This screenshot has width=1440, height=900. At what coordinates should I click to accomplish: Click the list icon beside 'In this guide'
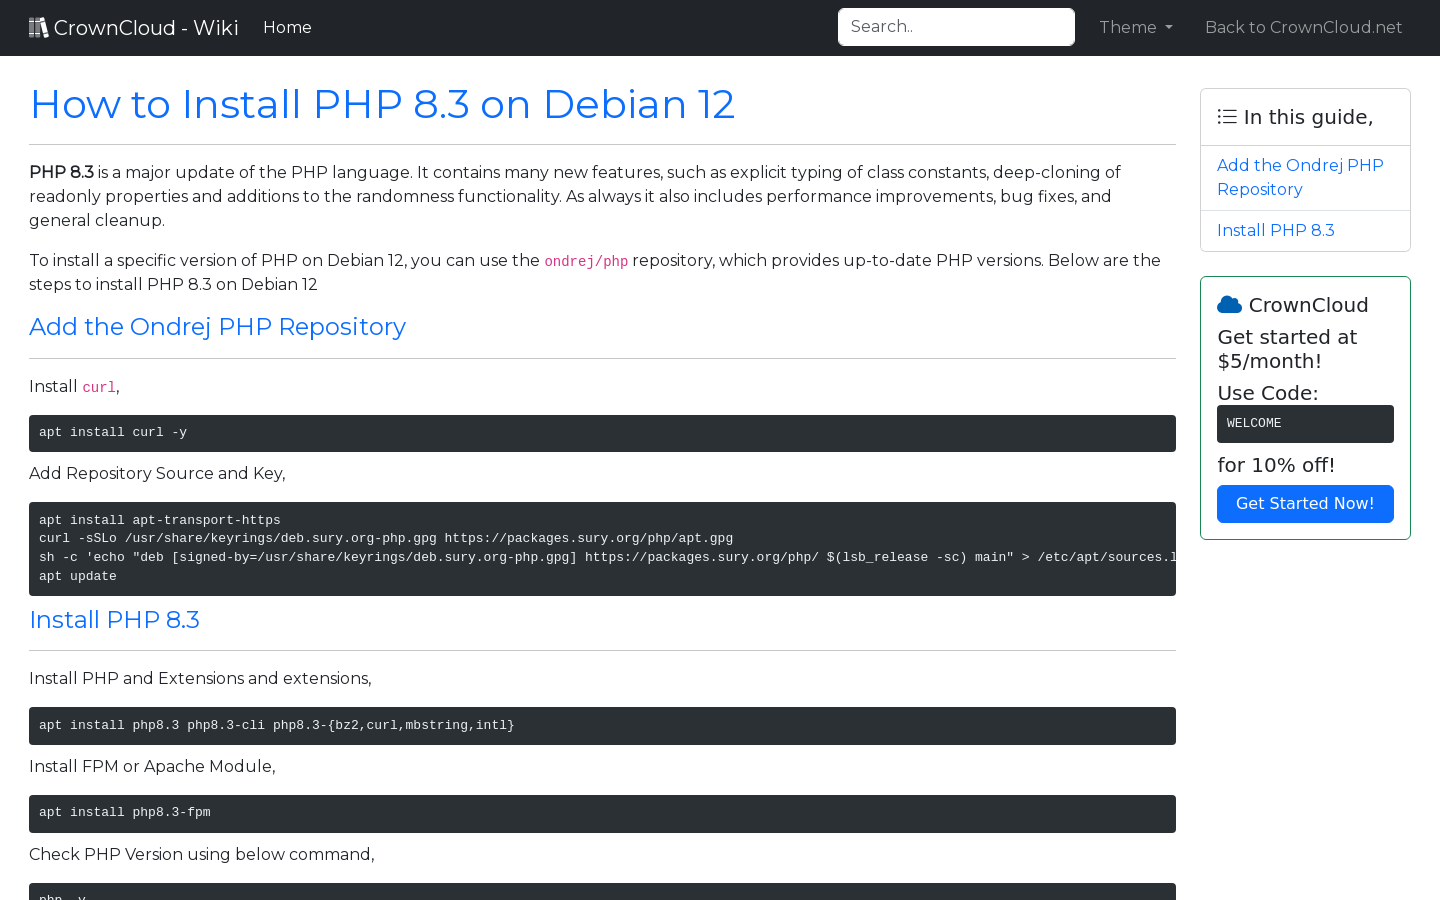(x=1226, y=116)
